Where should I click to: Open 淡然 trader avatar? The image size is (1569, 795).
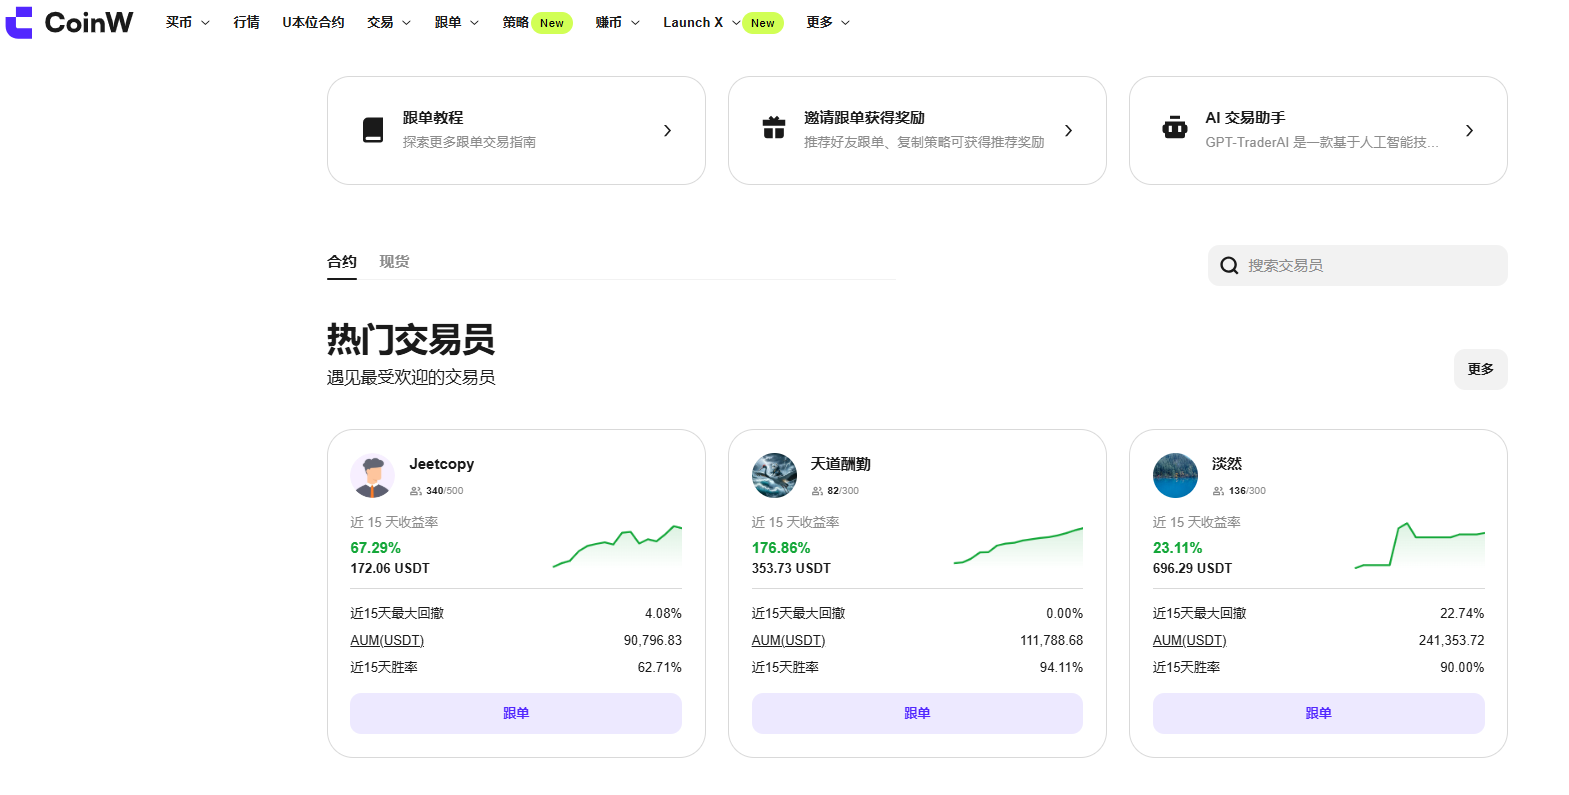[x=1175, y=475]
